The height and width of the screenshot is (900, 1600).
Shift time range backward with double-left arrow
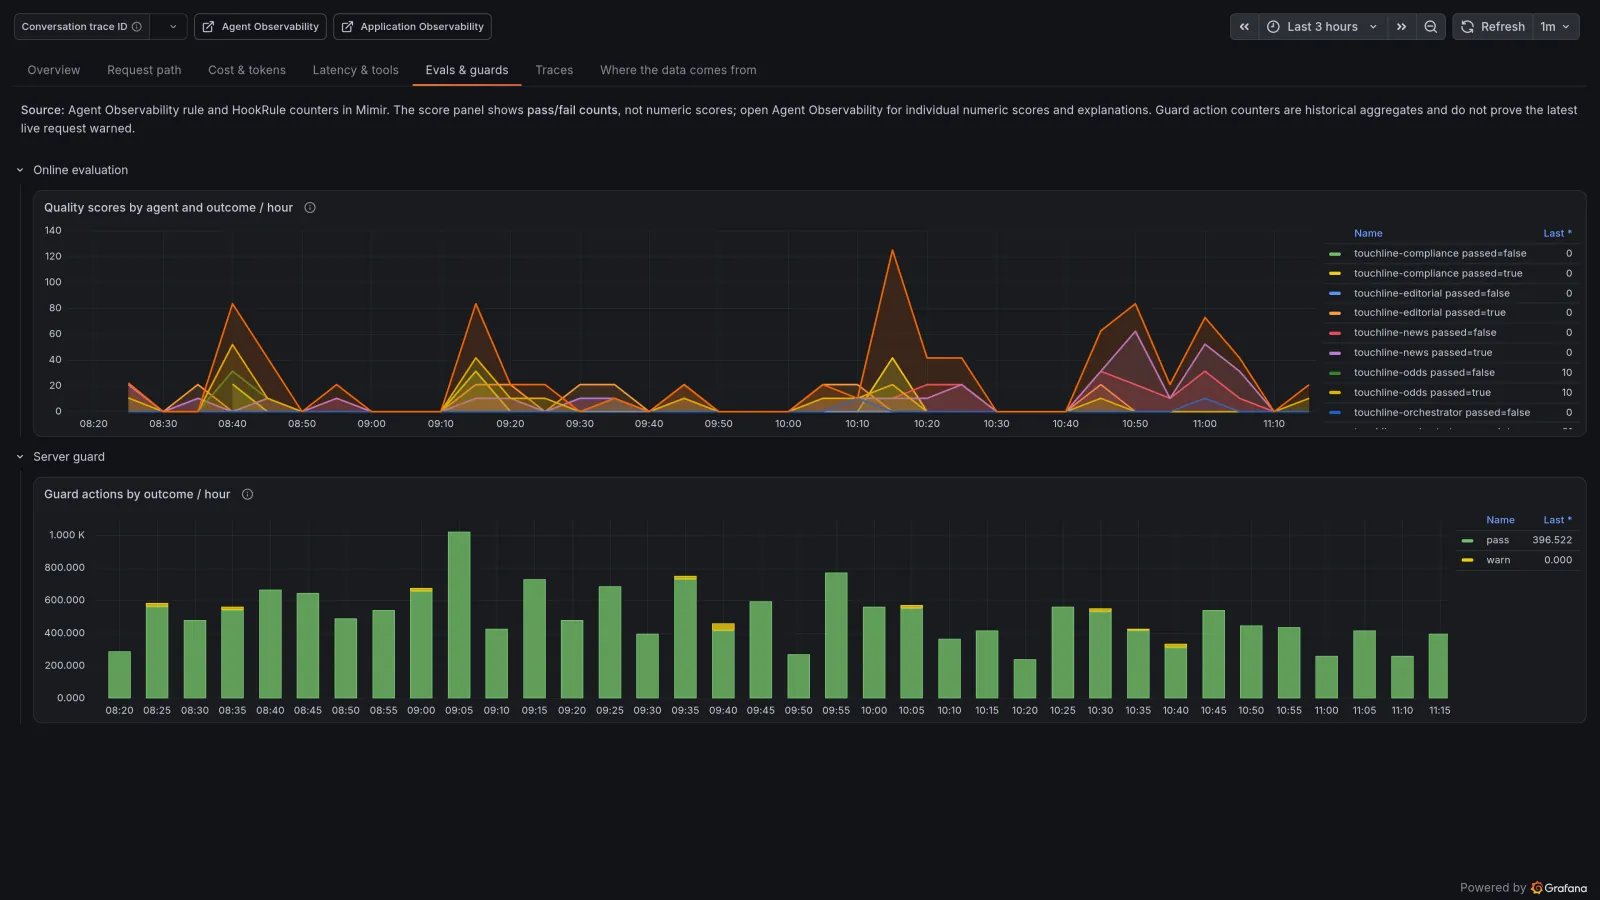pos(1244,27)
